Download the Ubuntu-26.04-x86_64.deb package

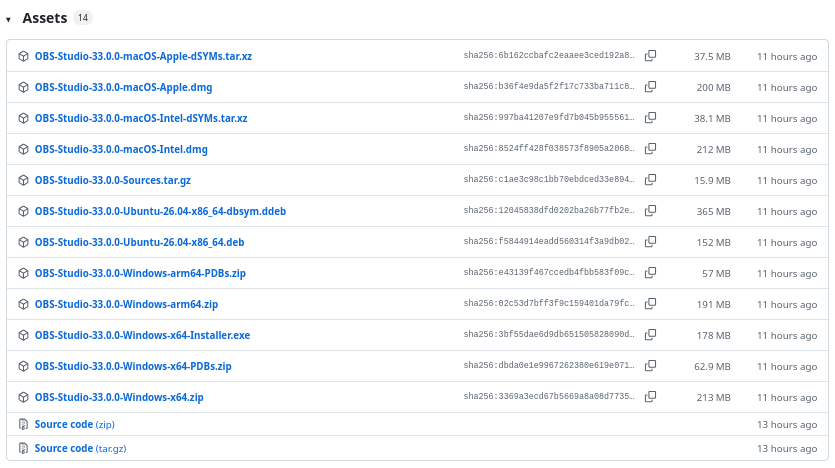pos(140,242)
